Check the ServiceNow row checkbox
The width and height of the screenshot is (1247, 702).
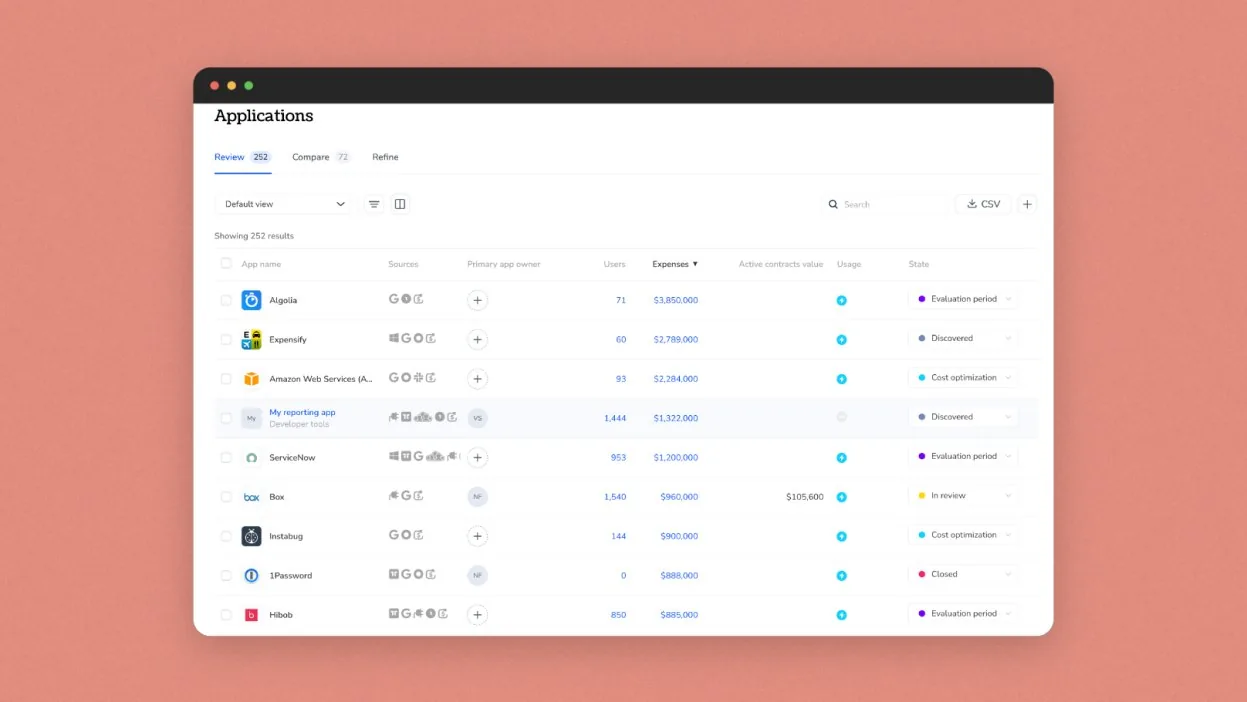226,457
